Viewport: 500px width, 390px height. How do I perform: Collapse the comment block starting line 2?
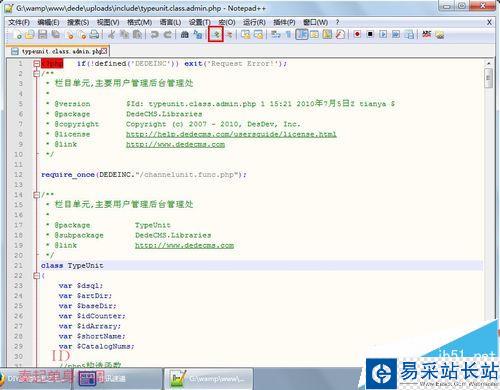37,73
